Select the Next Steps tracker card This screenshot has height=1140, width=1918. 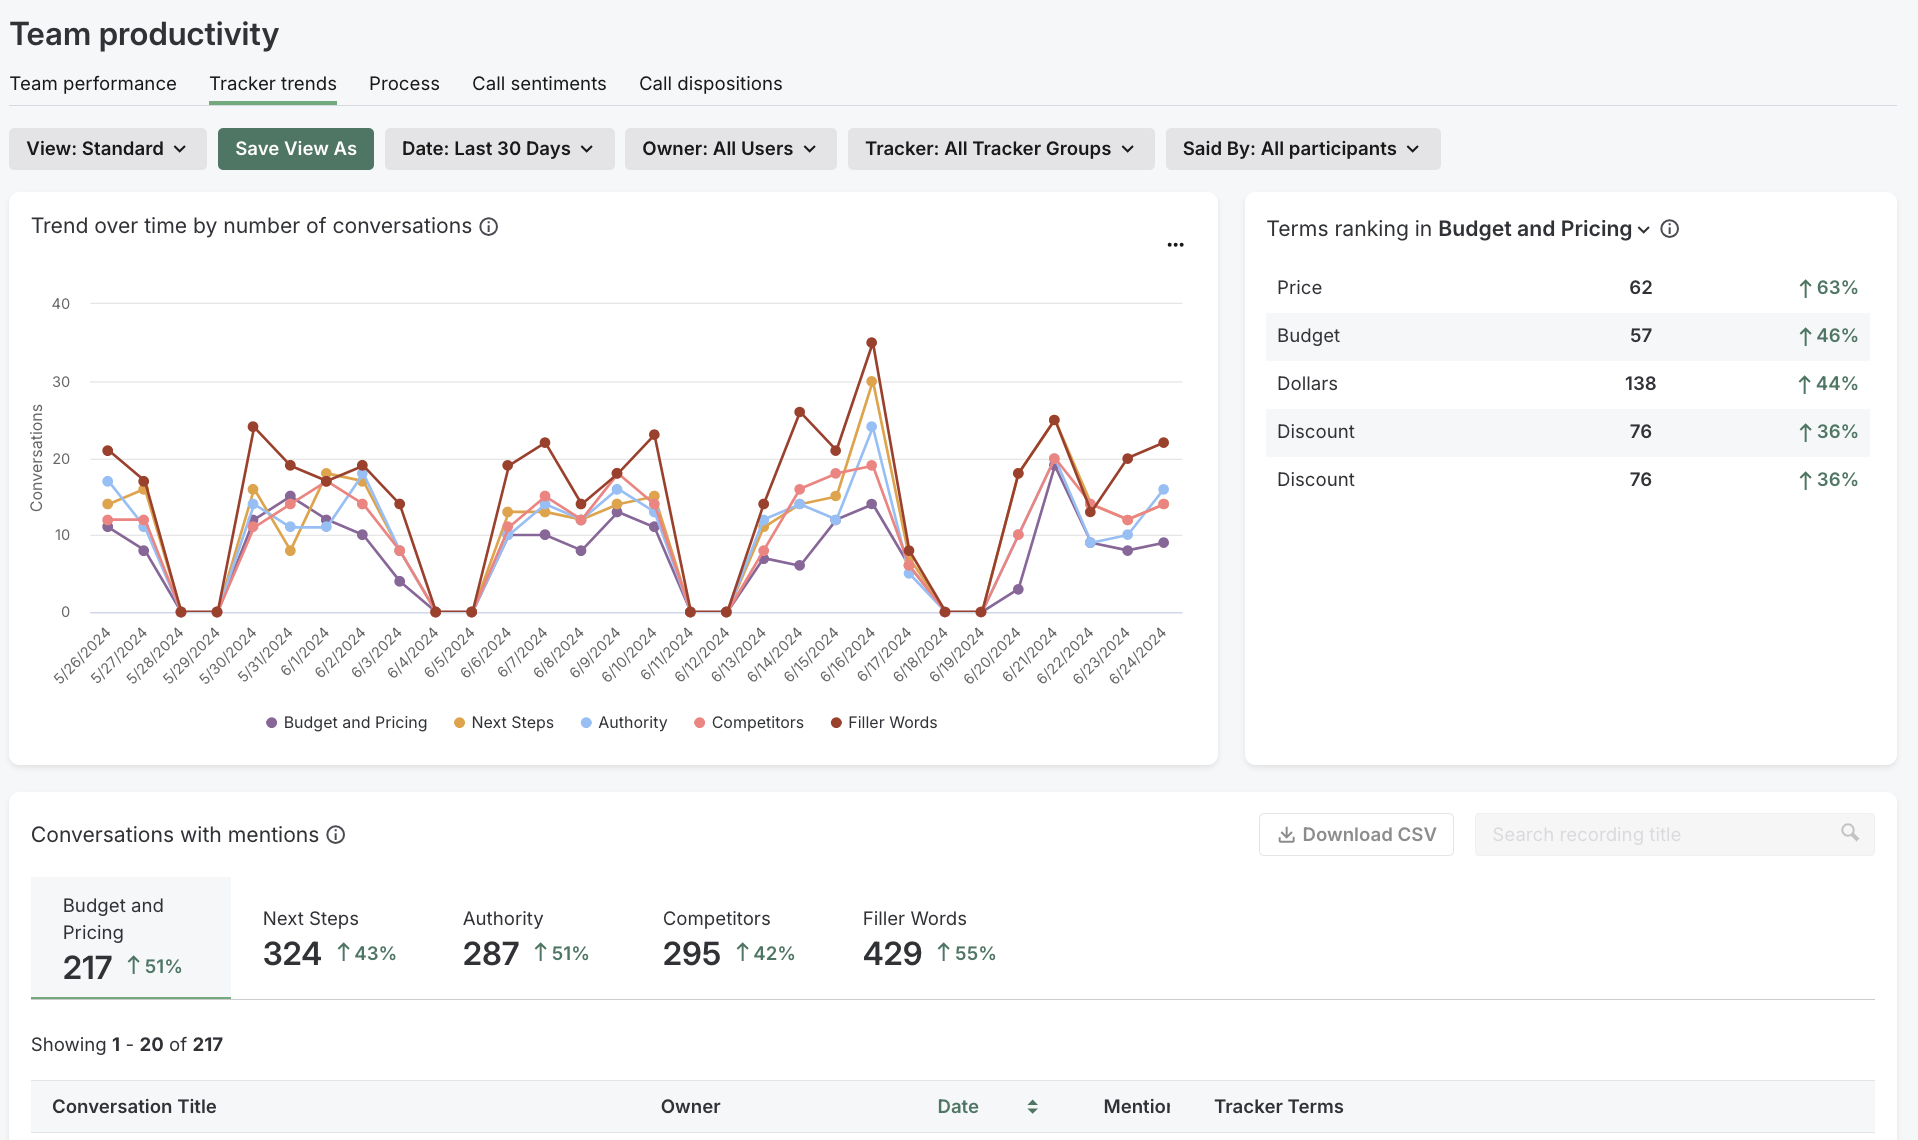click(330, 937)
